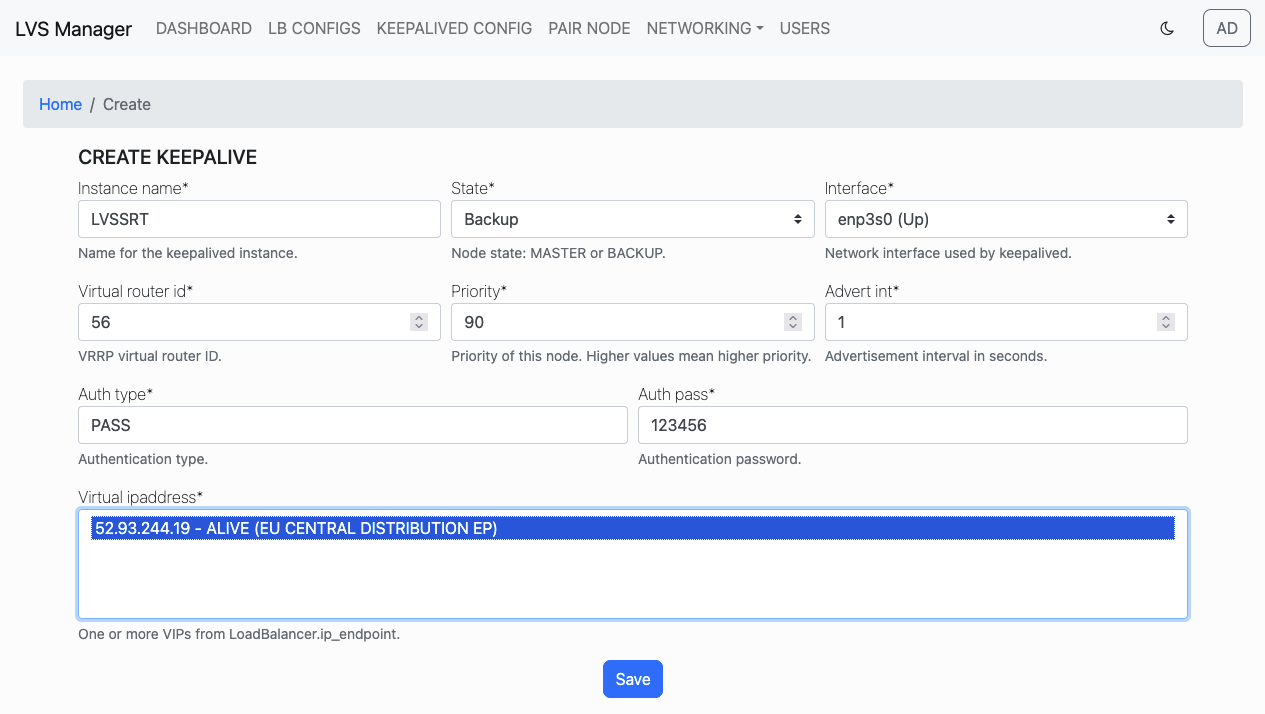Open Keepalived Config page
Image resolution: width=1265 pixels, height=714 pixels.
(x=454, y=28)
